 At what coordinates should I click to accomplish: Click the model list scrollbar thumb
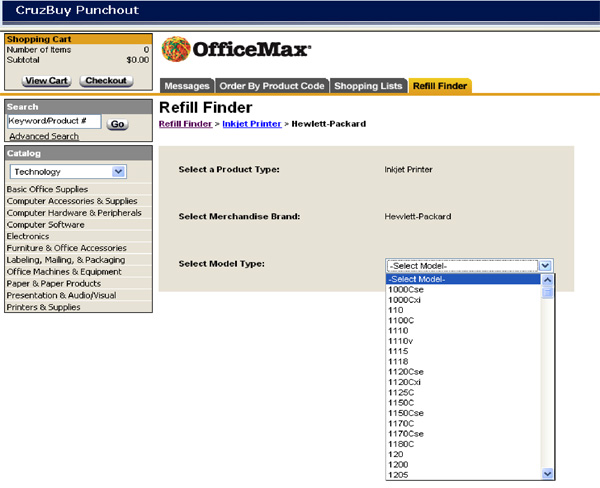[548, 292]
